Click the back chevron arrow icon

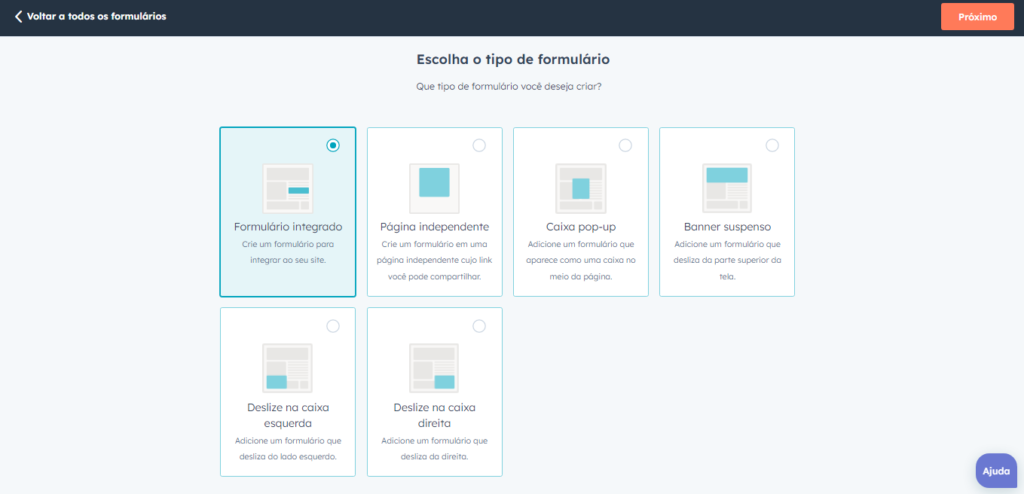18,16
